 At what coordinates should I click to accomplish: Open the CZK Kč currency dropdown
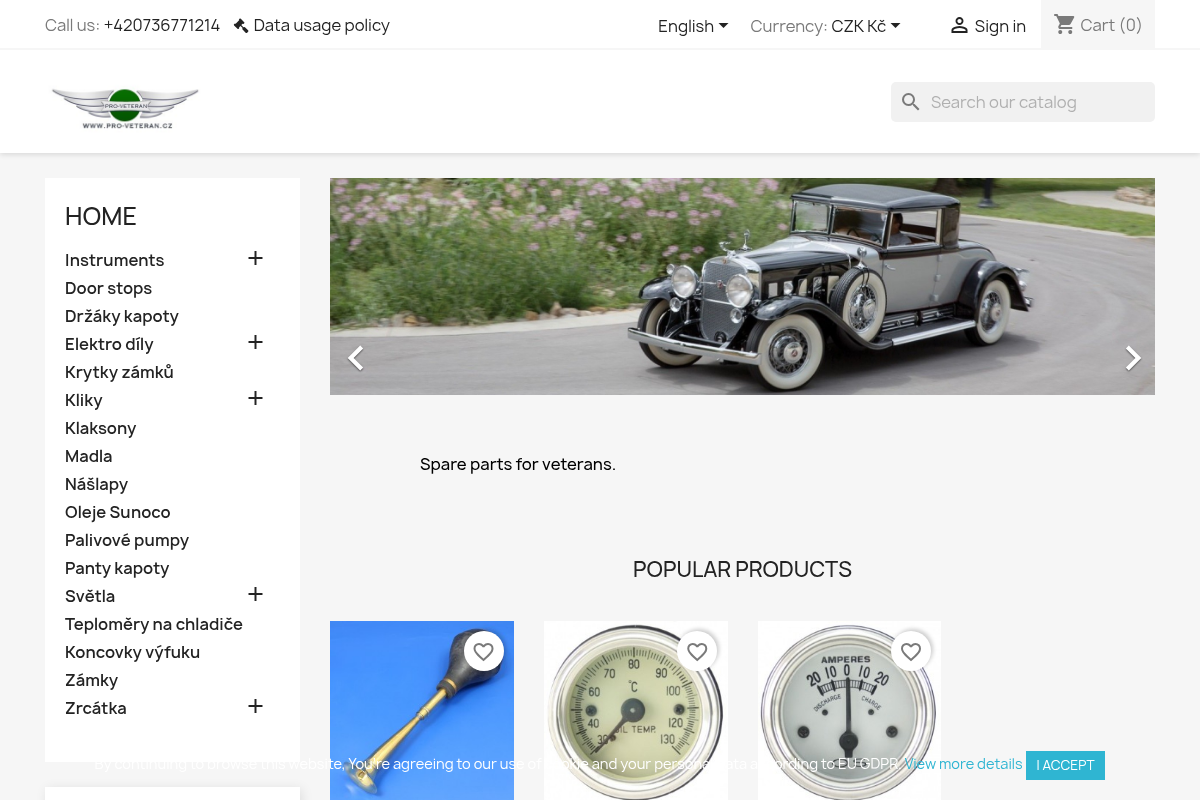866,26
